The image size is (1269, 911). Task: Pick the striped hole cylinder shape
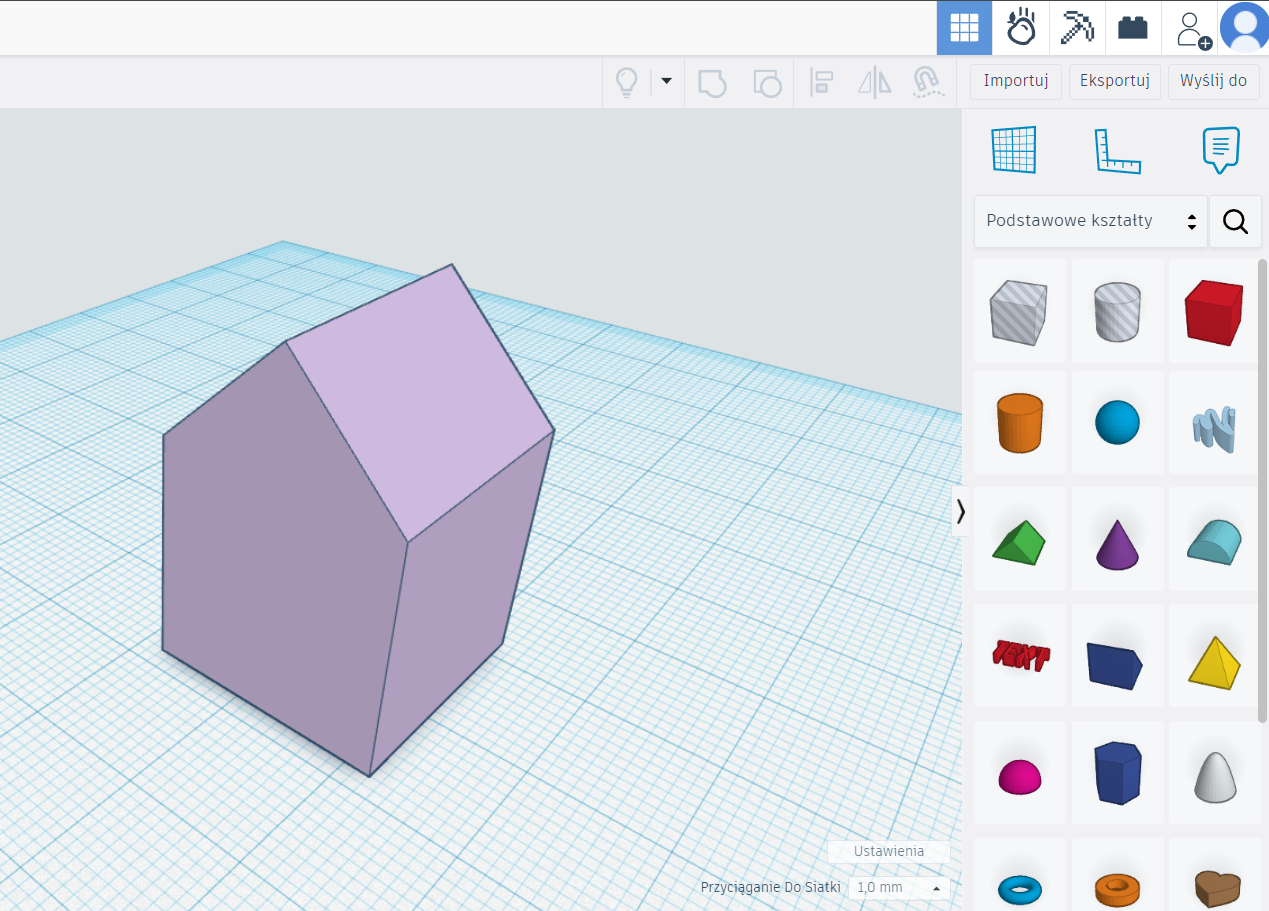(x=1117, y=312)
